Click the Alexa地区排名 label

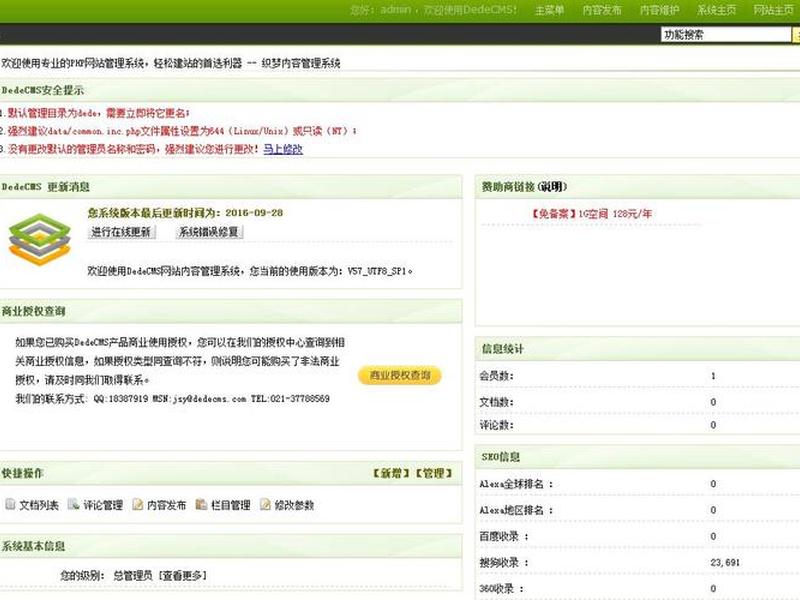(516, 510)
